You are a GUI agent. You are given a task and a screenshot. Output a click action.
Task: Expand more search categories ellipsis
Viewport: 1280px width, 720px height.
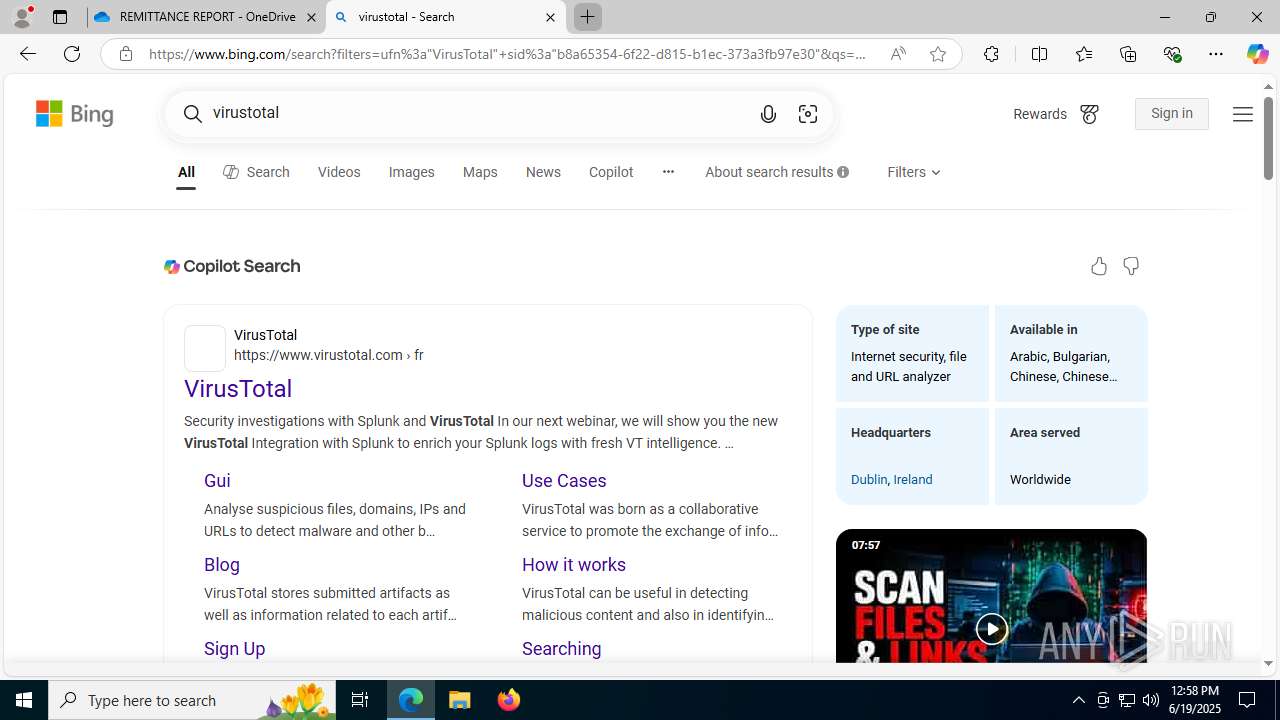tap(668, 172)
